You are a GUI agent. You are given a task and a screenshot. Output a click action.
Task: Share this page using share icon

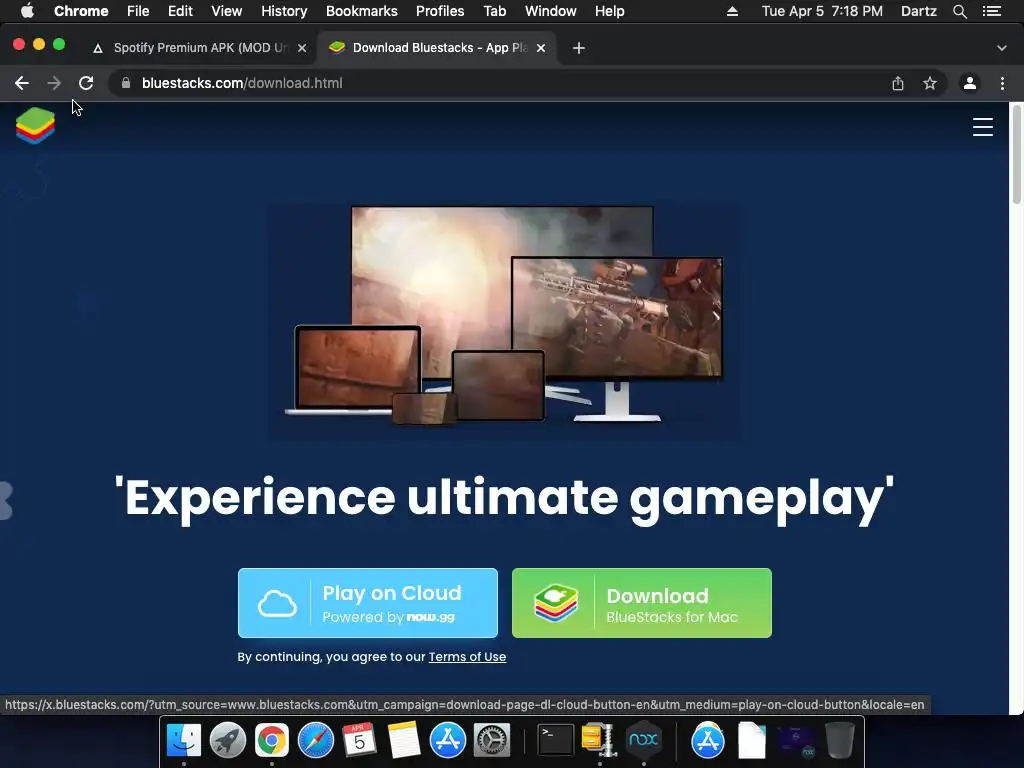point(898,83)
